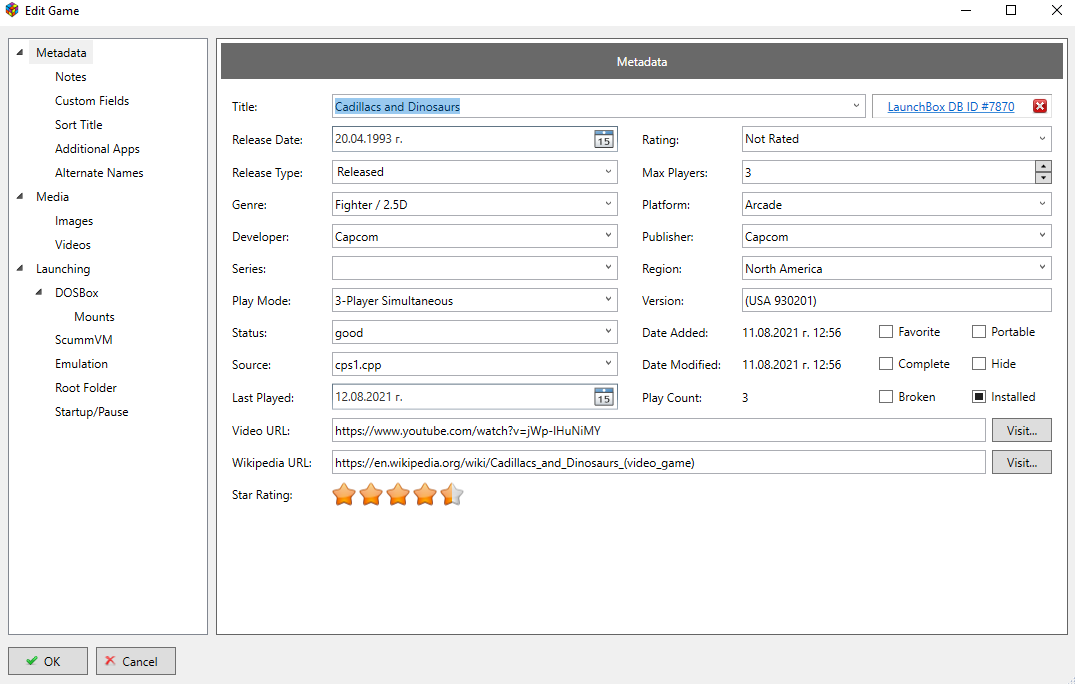Set star rating to three stars

398,494
